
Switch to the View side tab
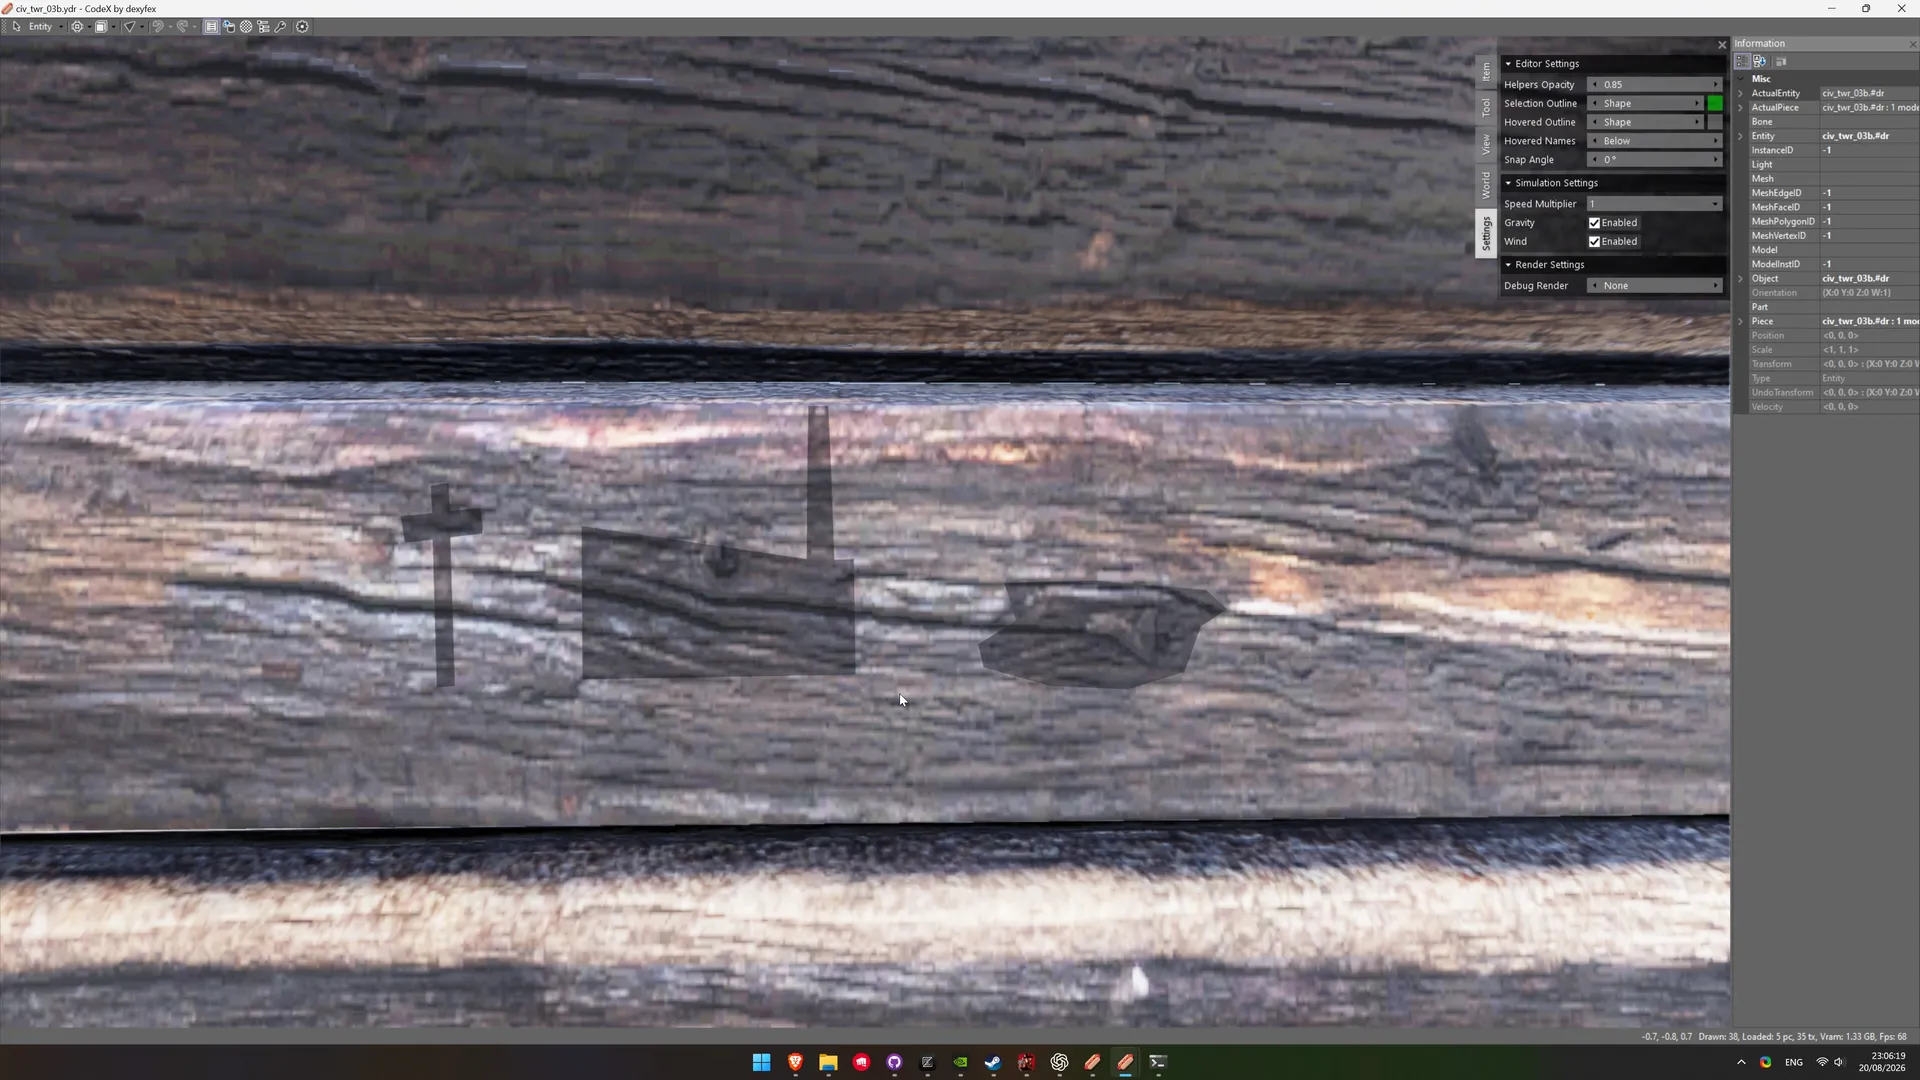click(1486, 144)
